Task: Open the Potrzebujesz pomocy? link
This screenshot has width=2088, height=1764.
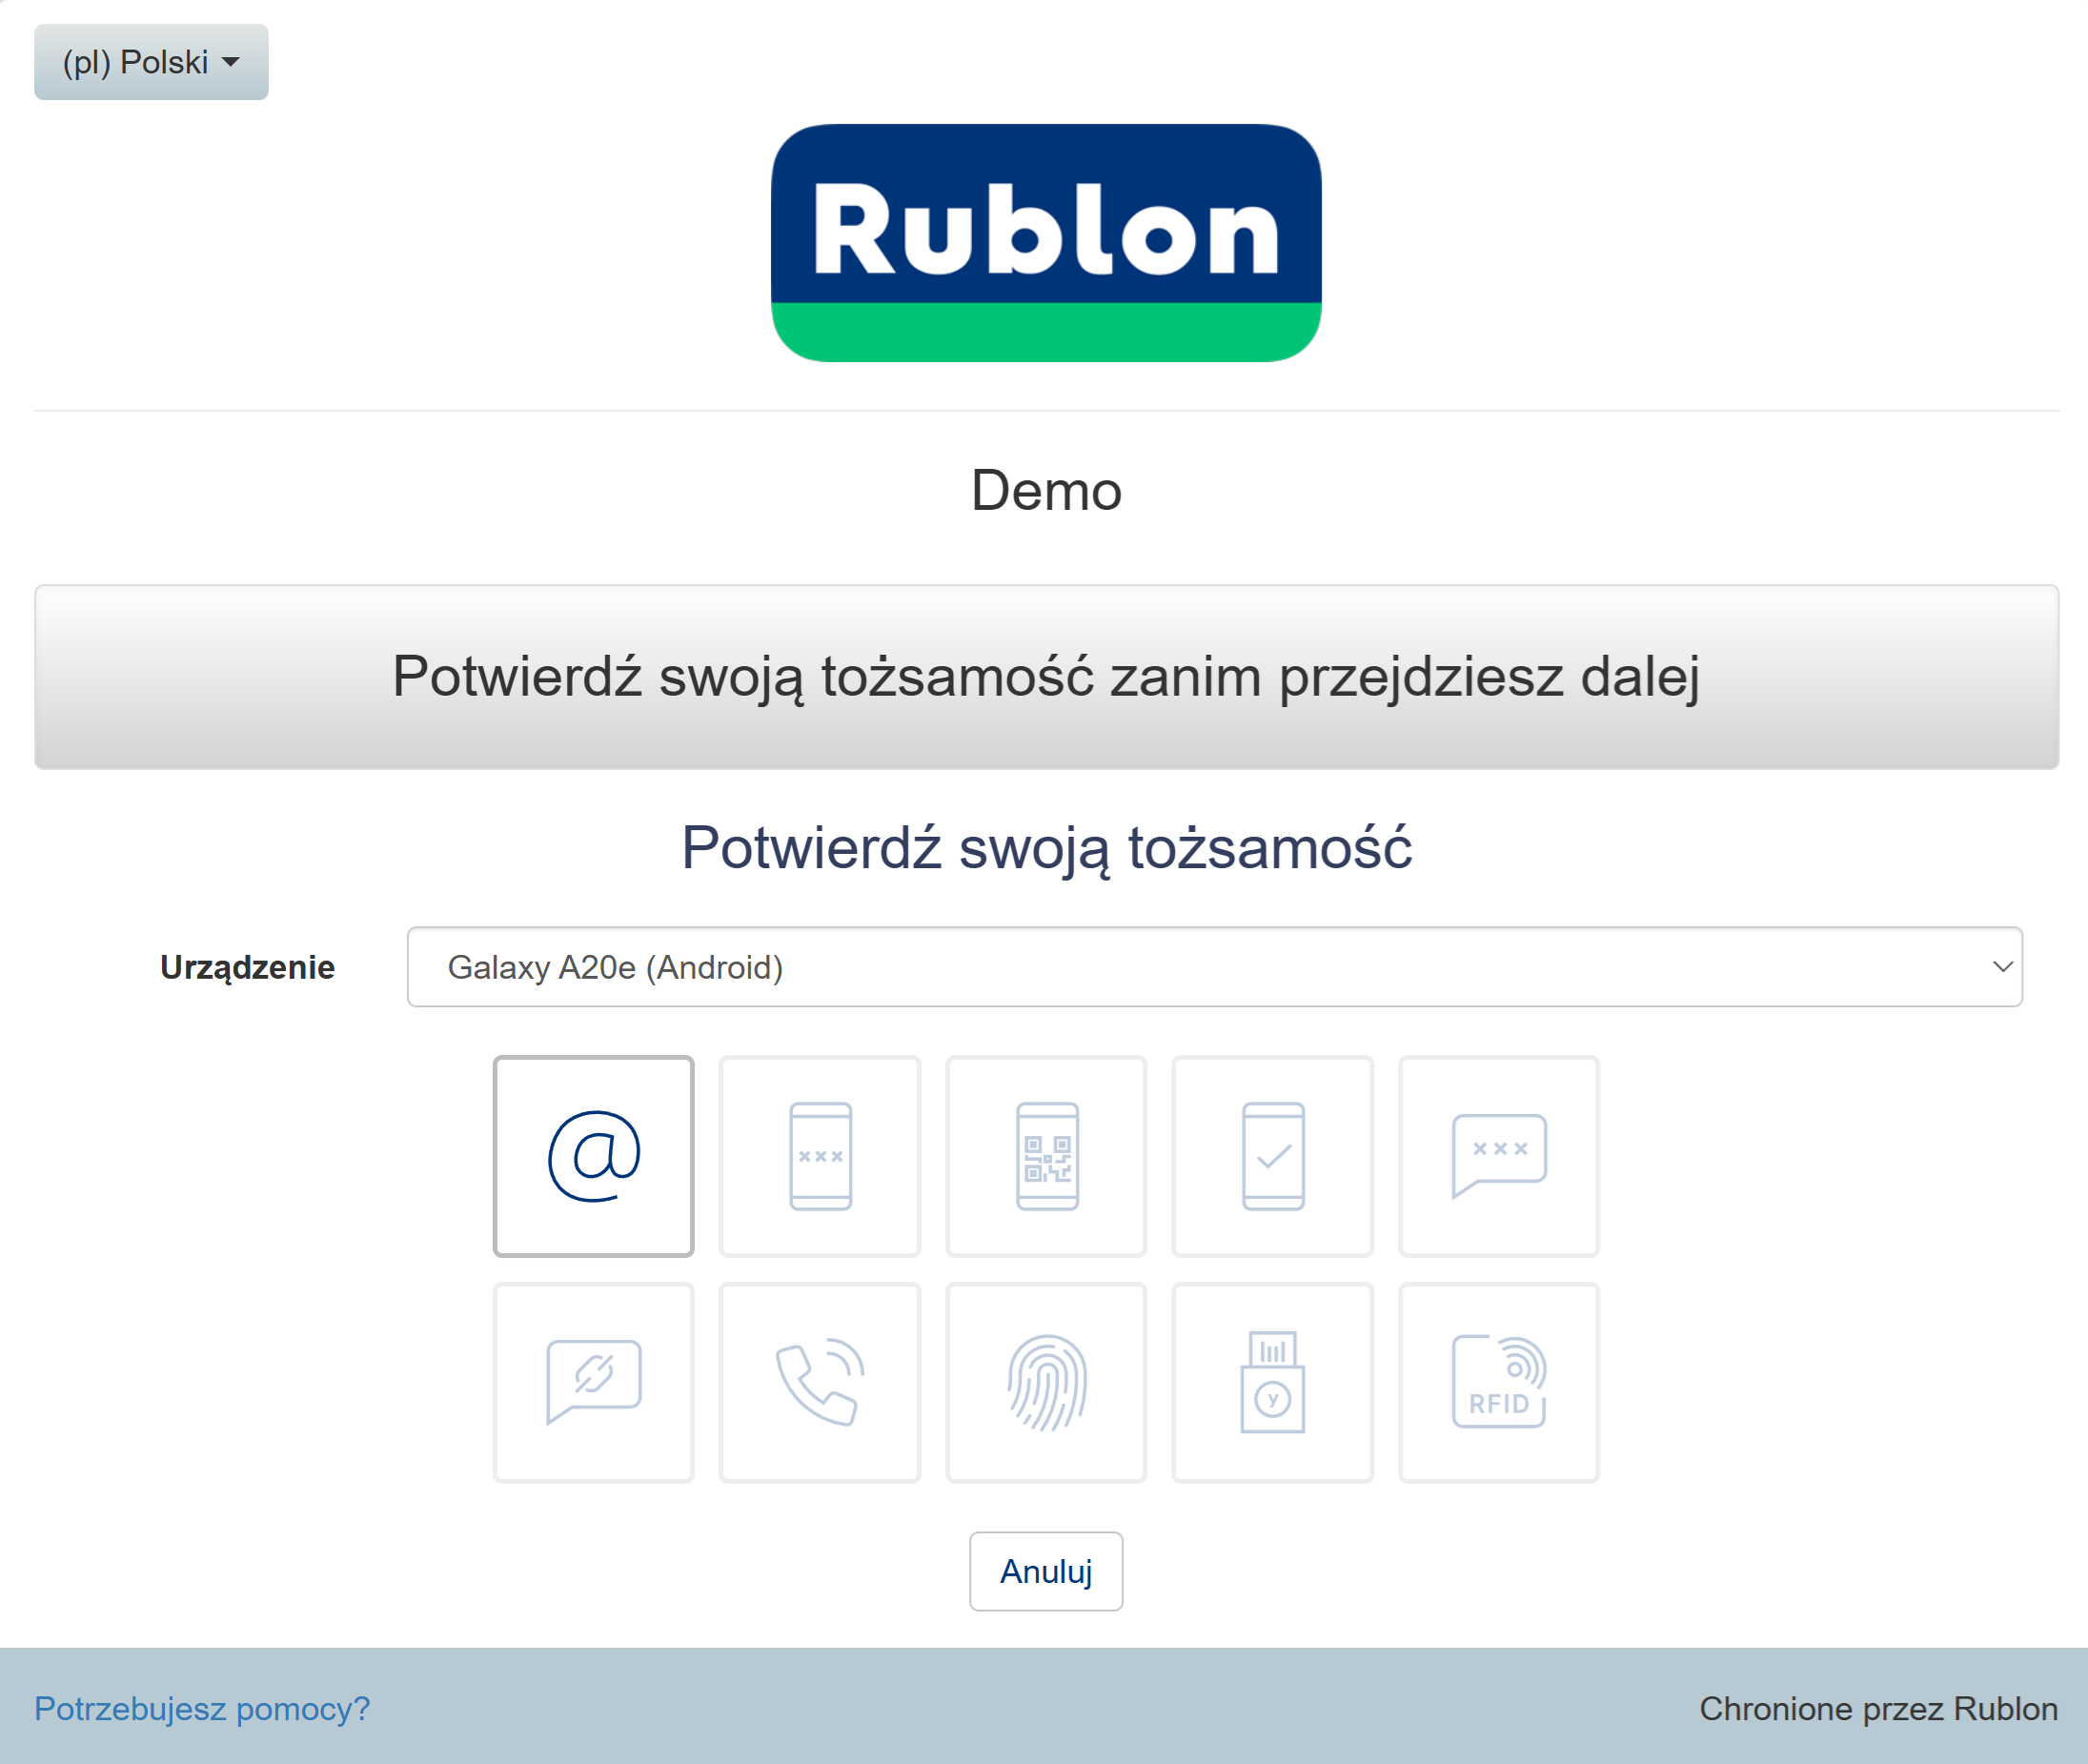Action: [x=202, y=1708]
